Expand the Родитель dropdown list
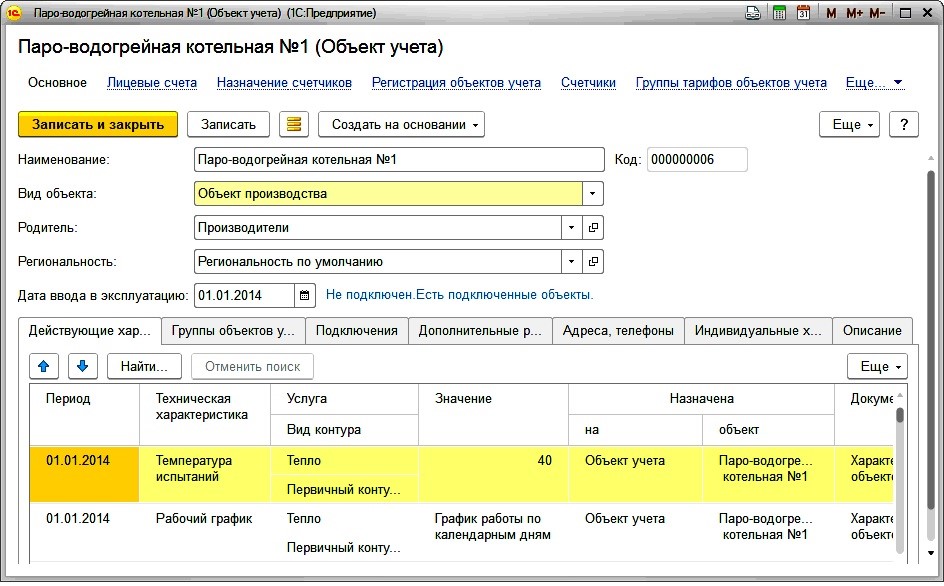Viewport: 944px width, 586px height. pos(571,228)
